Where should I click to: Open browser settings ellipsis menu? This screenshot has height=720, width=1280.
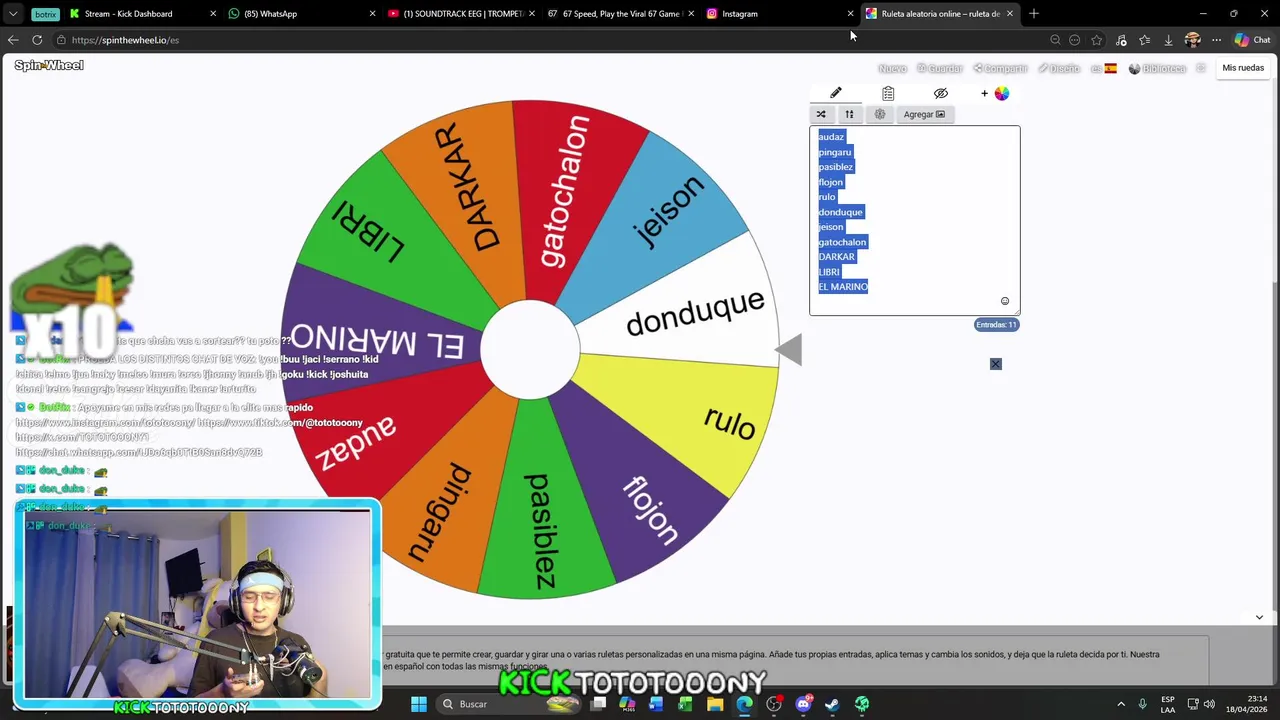1216,40
